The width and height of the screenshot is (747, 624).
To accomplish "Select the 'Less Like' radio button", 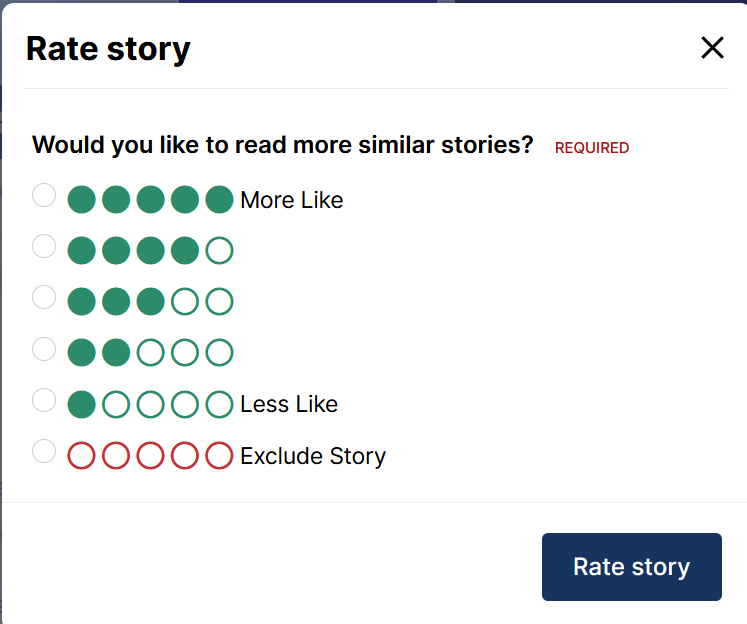I will pos(44,400).
